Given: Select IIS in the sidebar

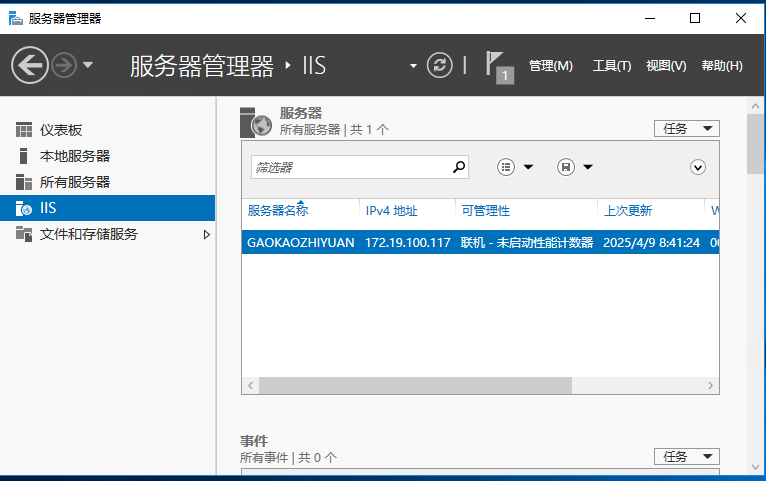Looking at the screenshot, I should [x=107, y=208].
